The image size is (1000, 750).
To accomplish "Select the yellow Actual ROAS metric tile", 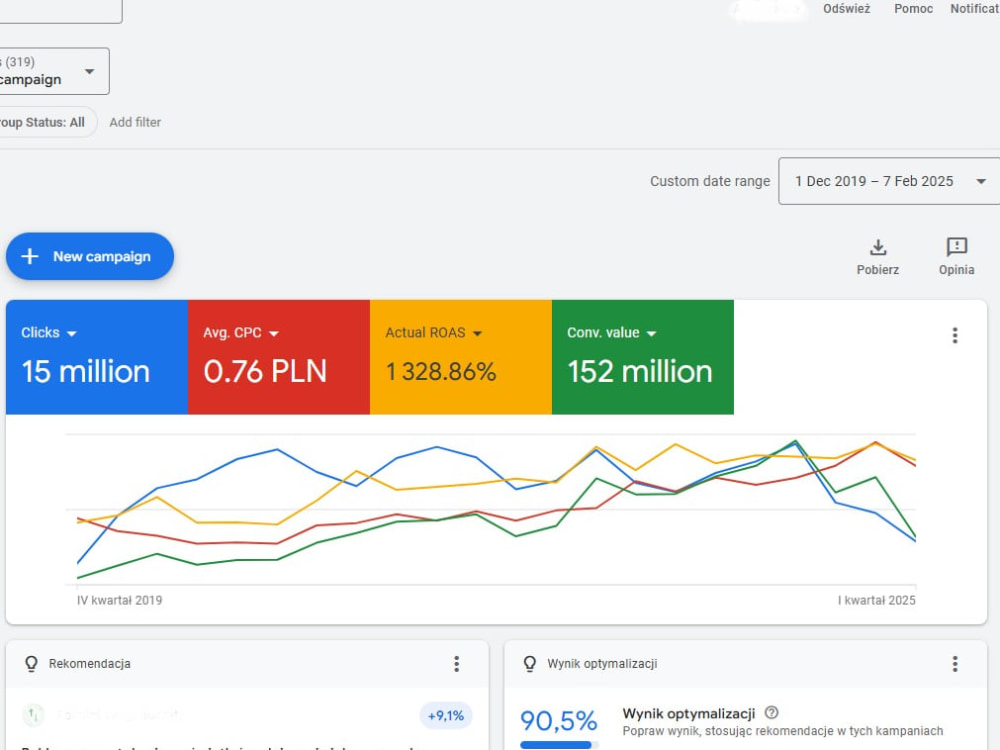I will [x=460, y=357].
